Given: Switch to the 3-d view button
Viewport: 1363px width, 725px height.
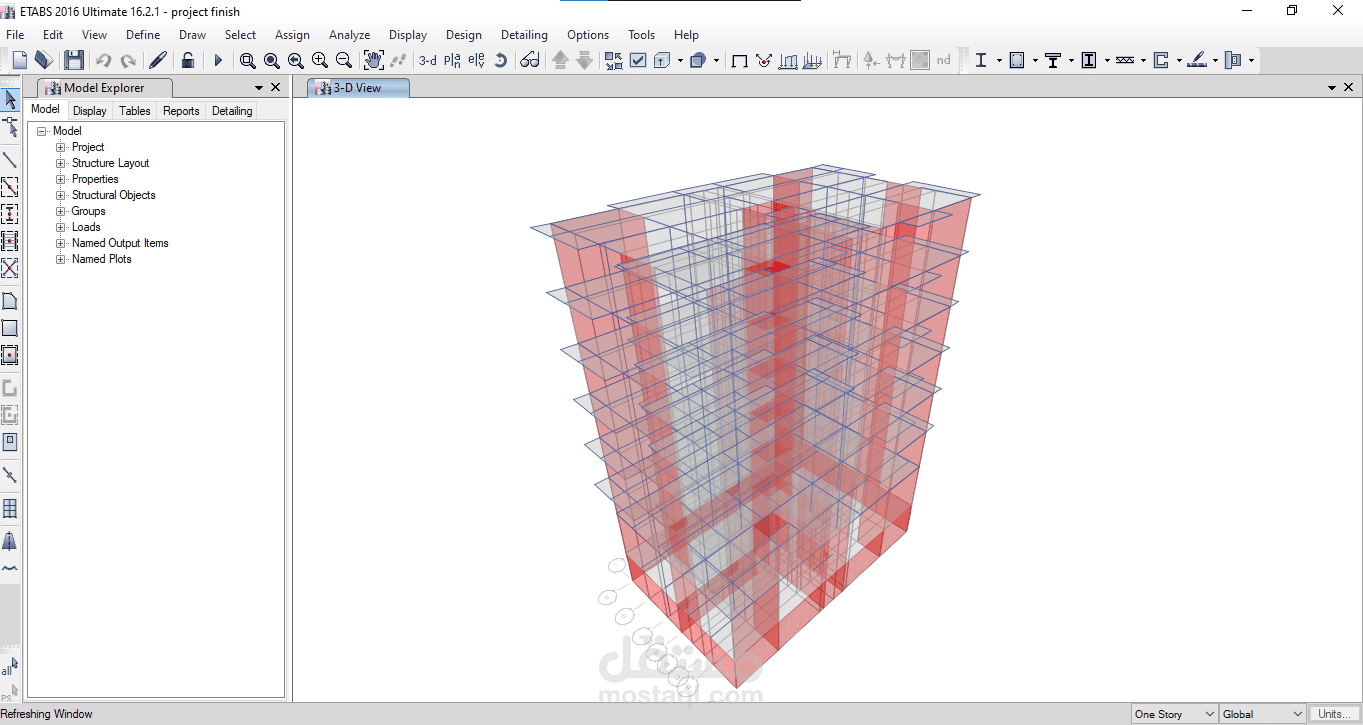Looking at the screenshot, I should tap(427, 60).
